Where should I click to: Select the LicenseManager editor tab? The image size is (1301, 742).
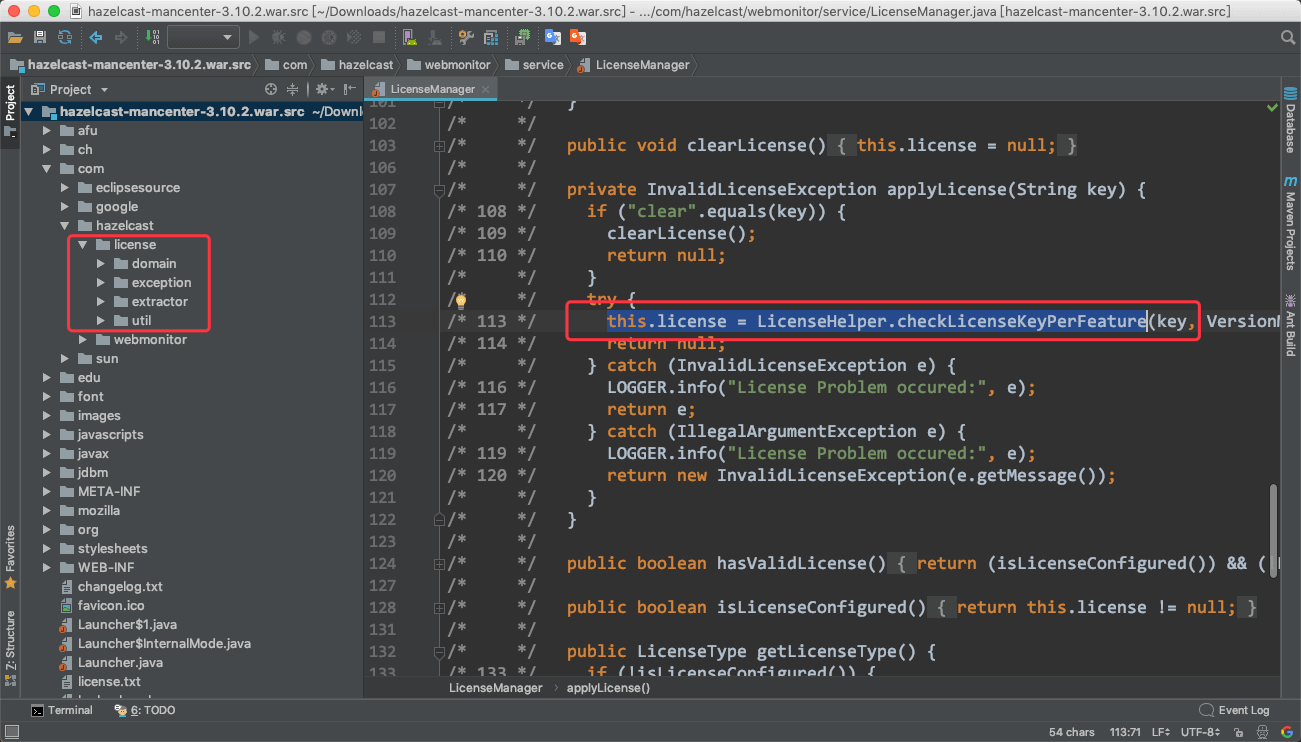click(x=432, y=89)
